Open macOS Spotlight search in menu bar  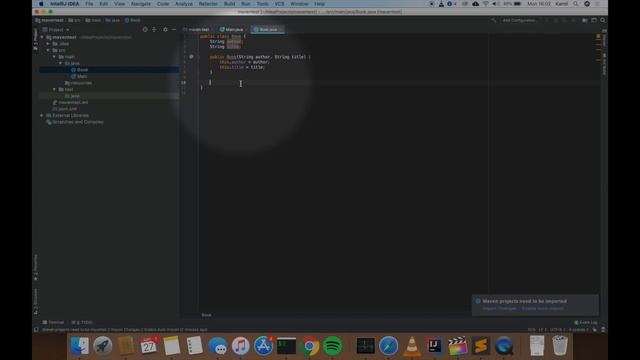(576, 4)
